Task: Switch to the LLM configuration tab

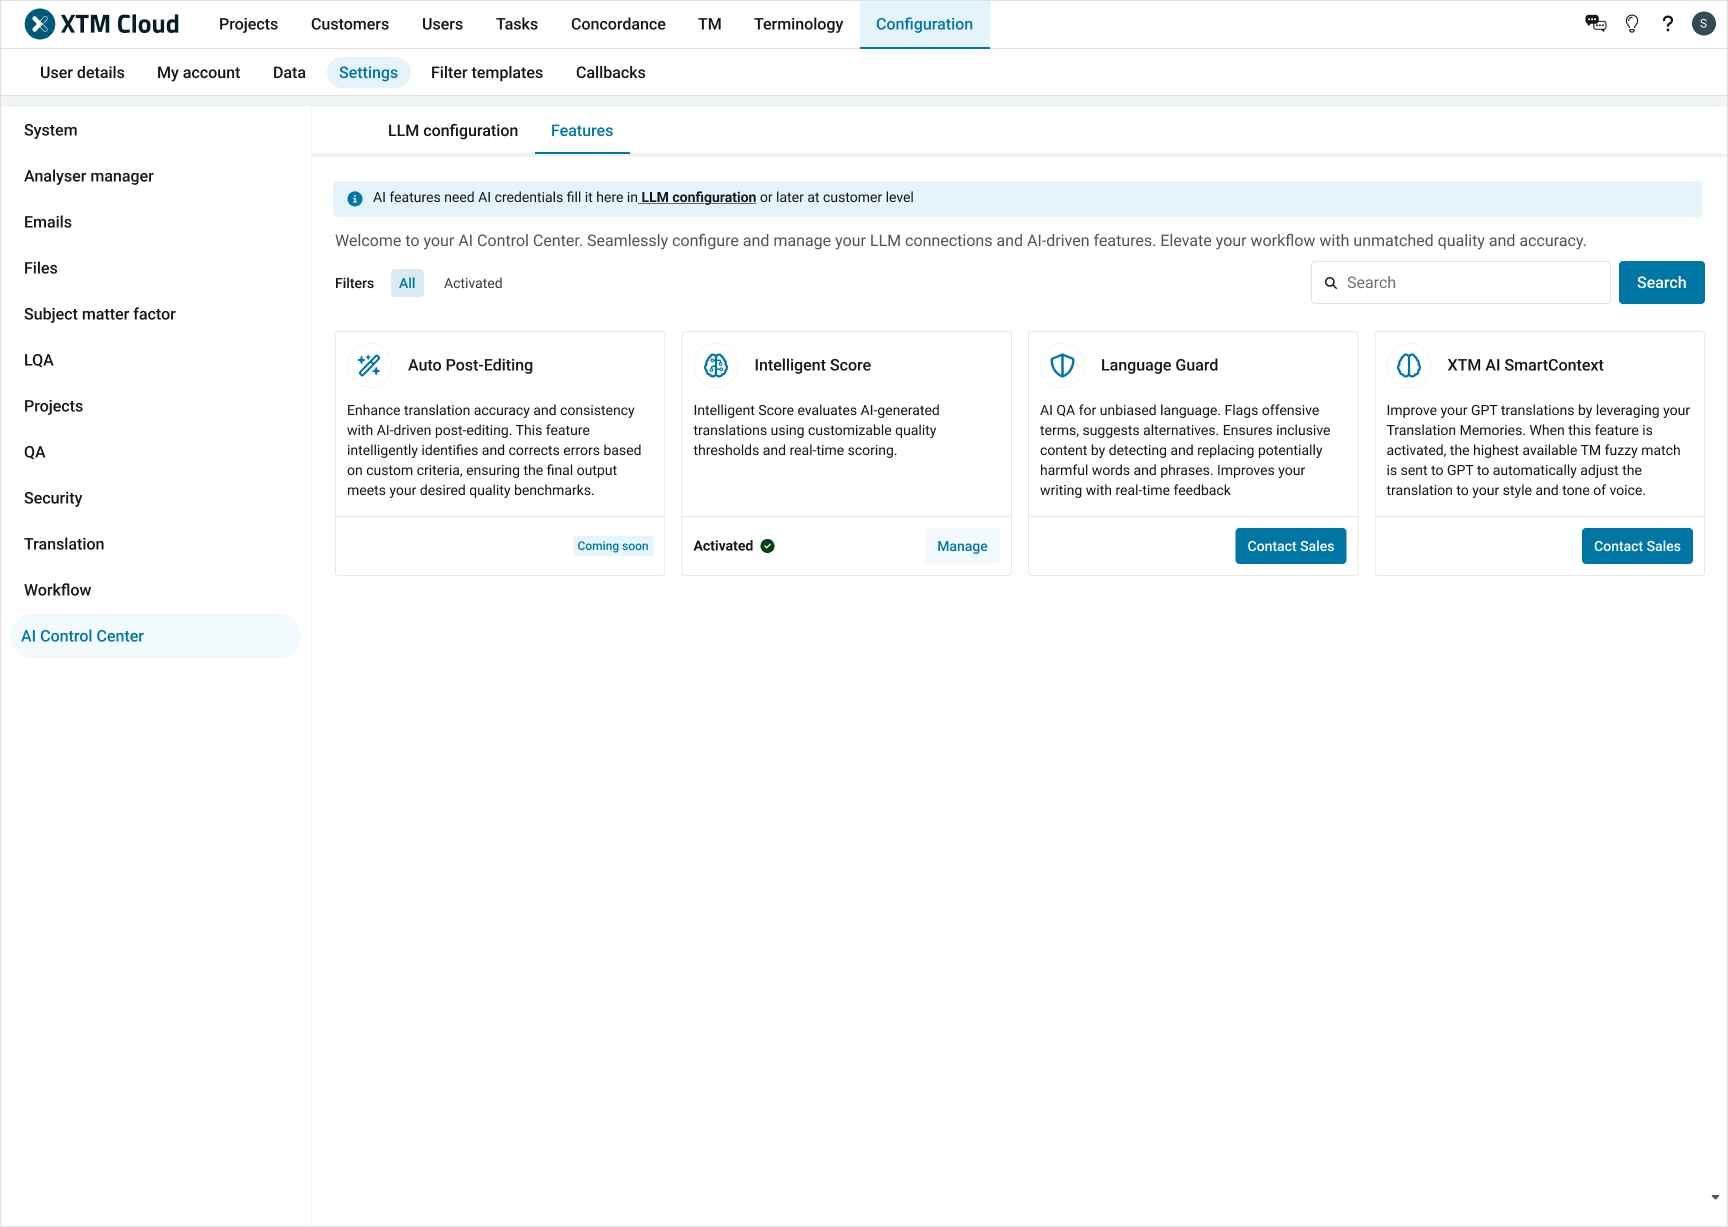Action: point(452,130)
